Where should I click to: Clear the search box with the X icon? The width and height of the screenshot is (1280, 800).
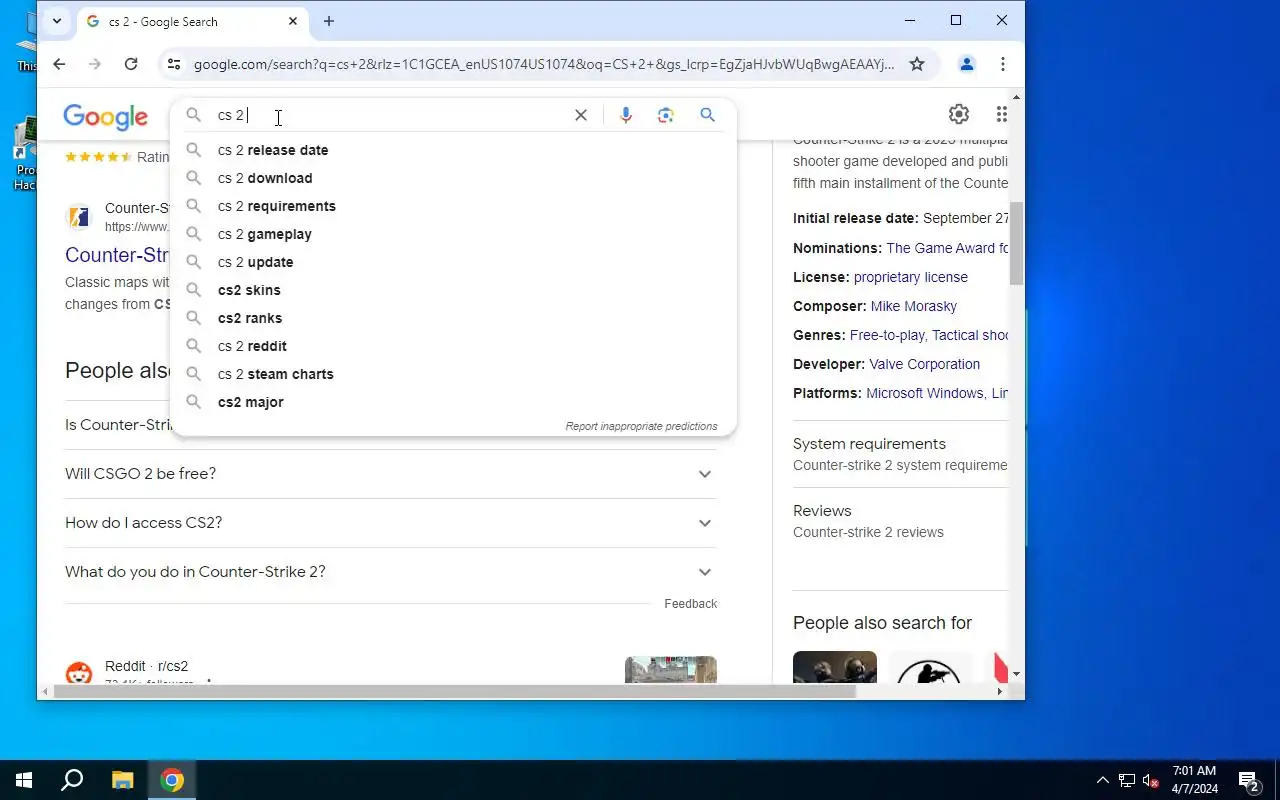[580, 115]
